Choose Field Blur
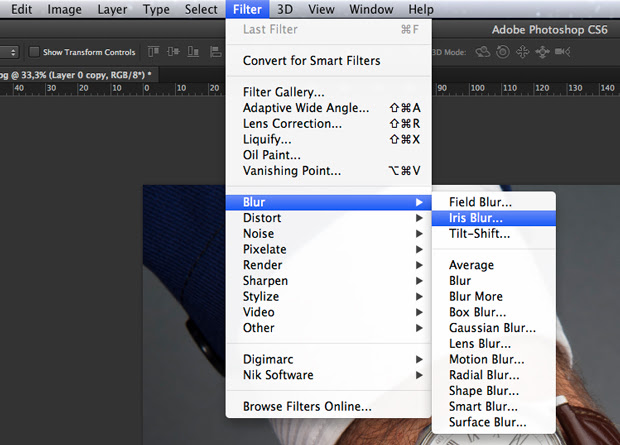This screenshot has width=620, height=445. [x=494, y=202]
